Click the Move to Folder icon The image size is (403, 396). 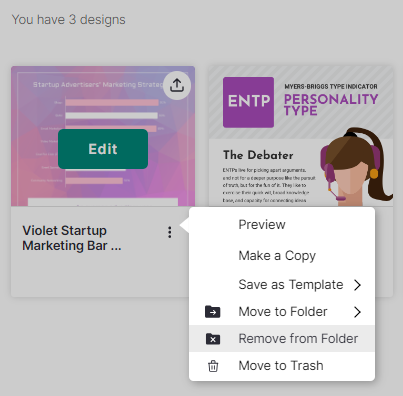[213, 312]
